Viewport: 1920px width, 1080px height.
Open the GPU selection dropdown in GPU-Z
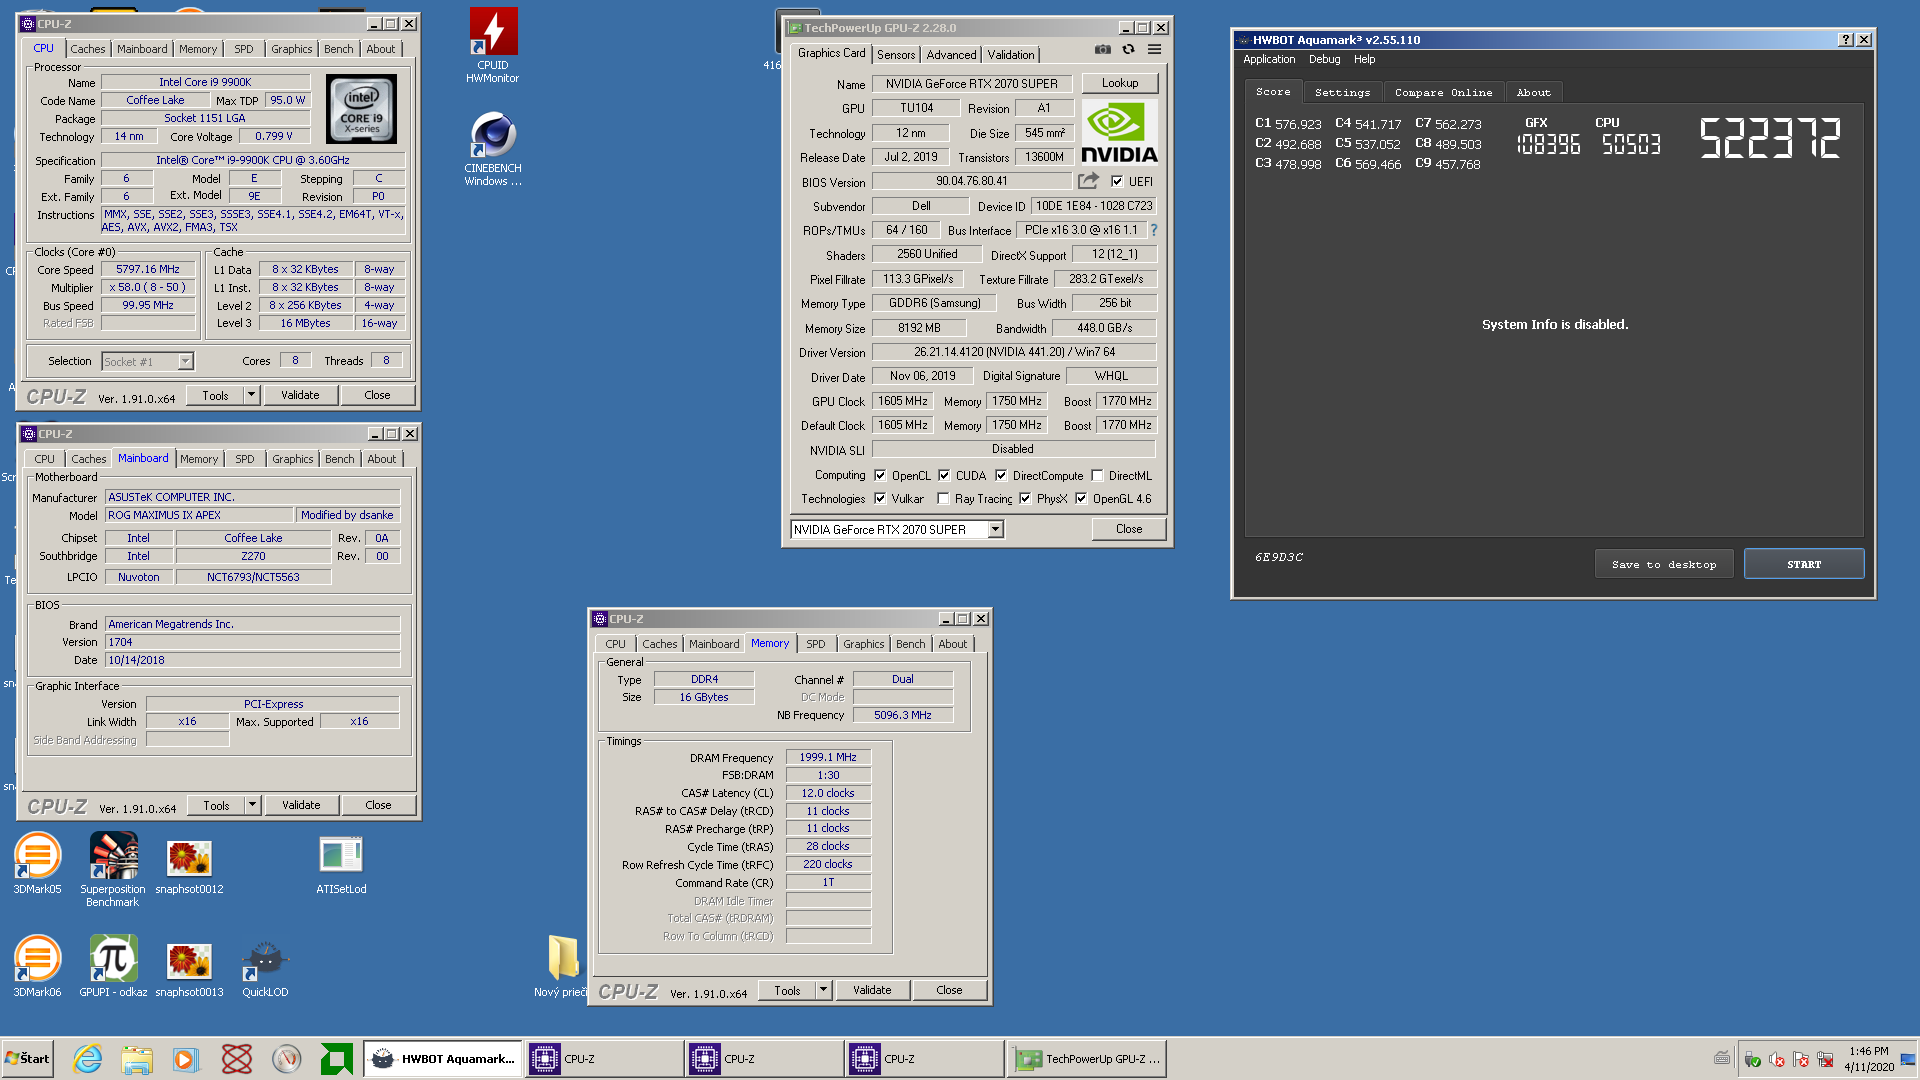pos(995,530)
